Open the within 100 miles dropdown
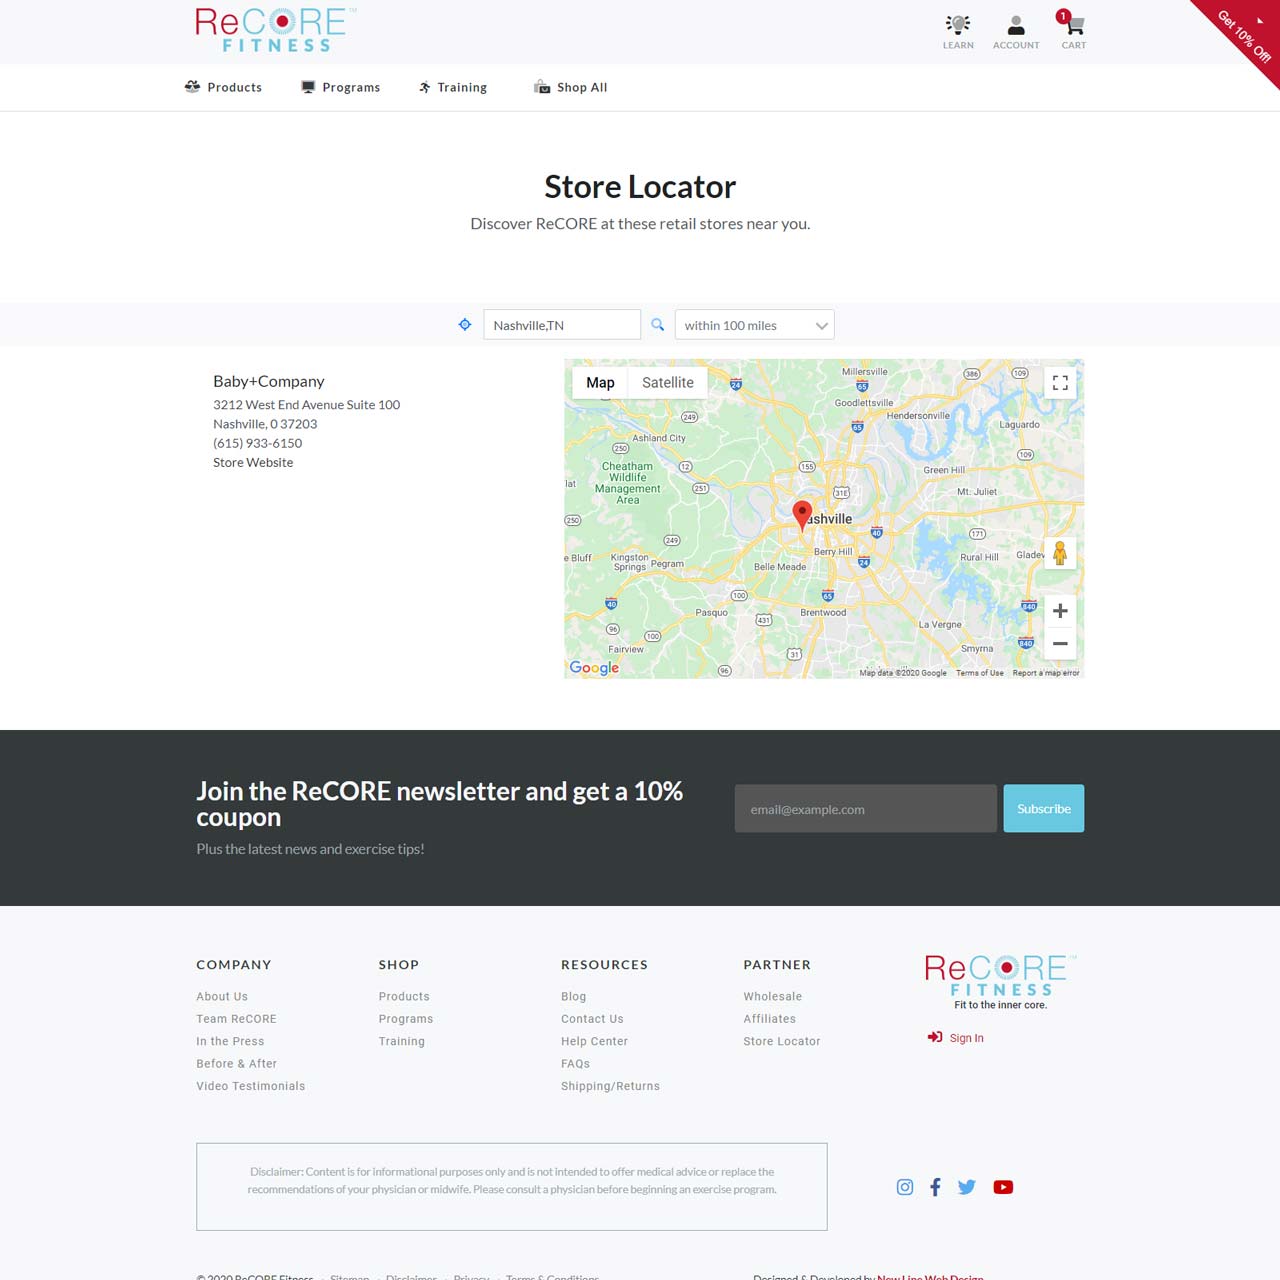This screenshot has height=1280, width=1280. point(755,325)
